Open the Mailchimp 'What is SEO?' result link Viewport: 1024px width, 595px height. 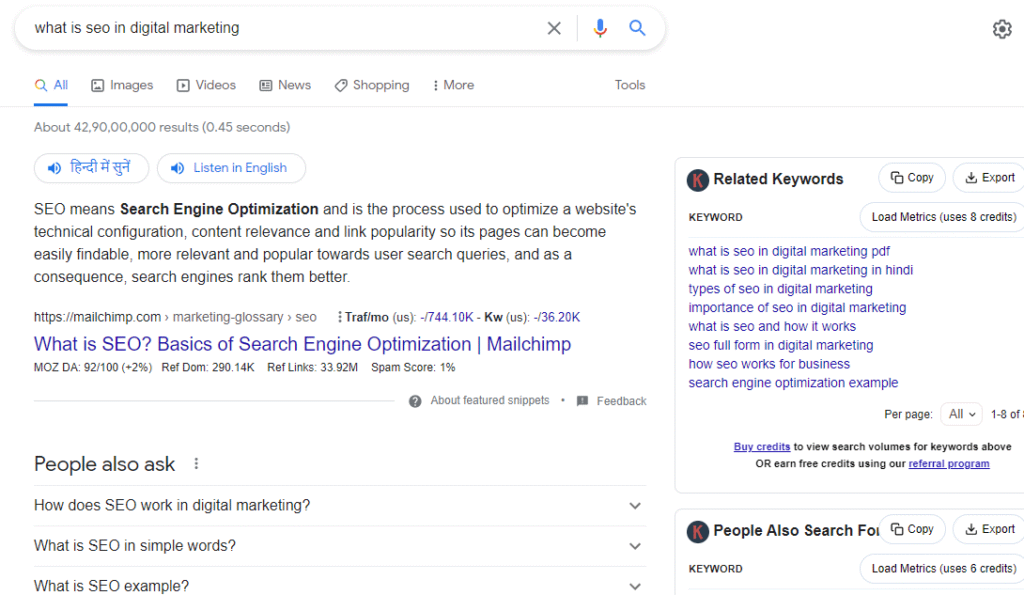click(x=302, y=344)
